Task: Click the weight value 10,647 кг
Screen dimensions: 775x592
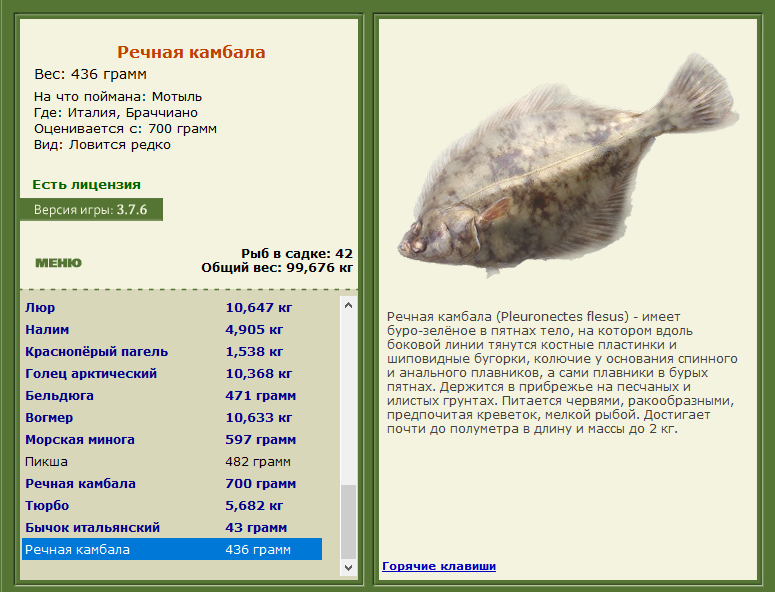Action: 258,307
